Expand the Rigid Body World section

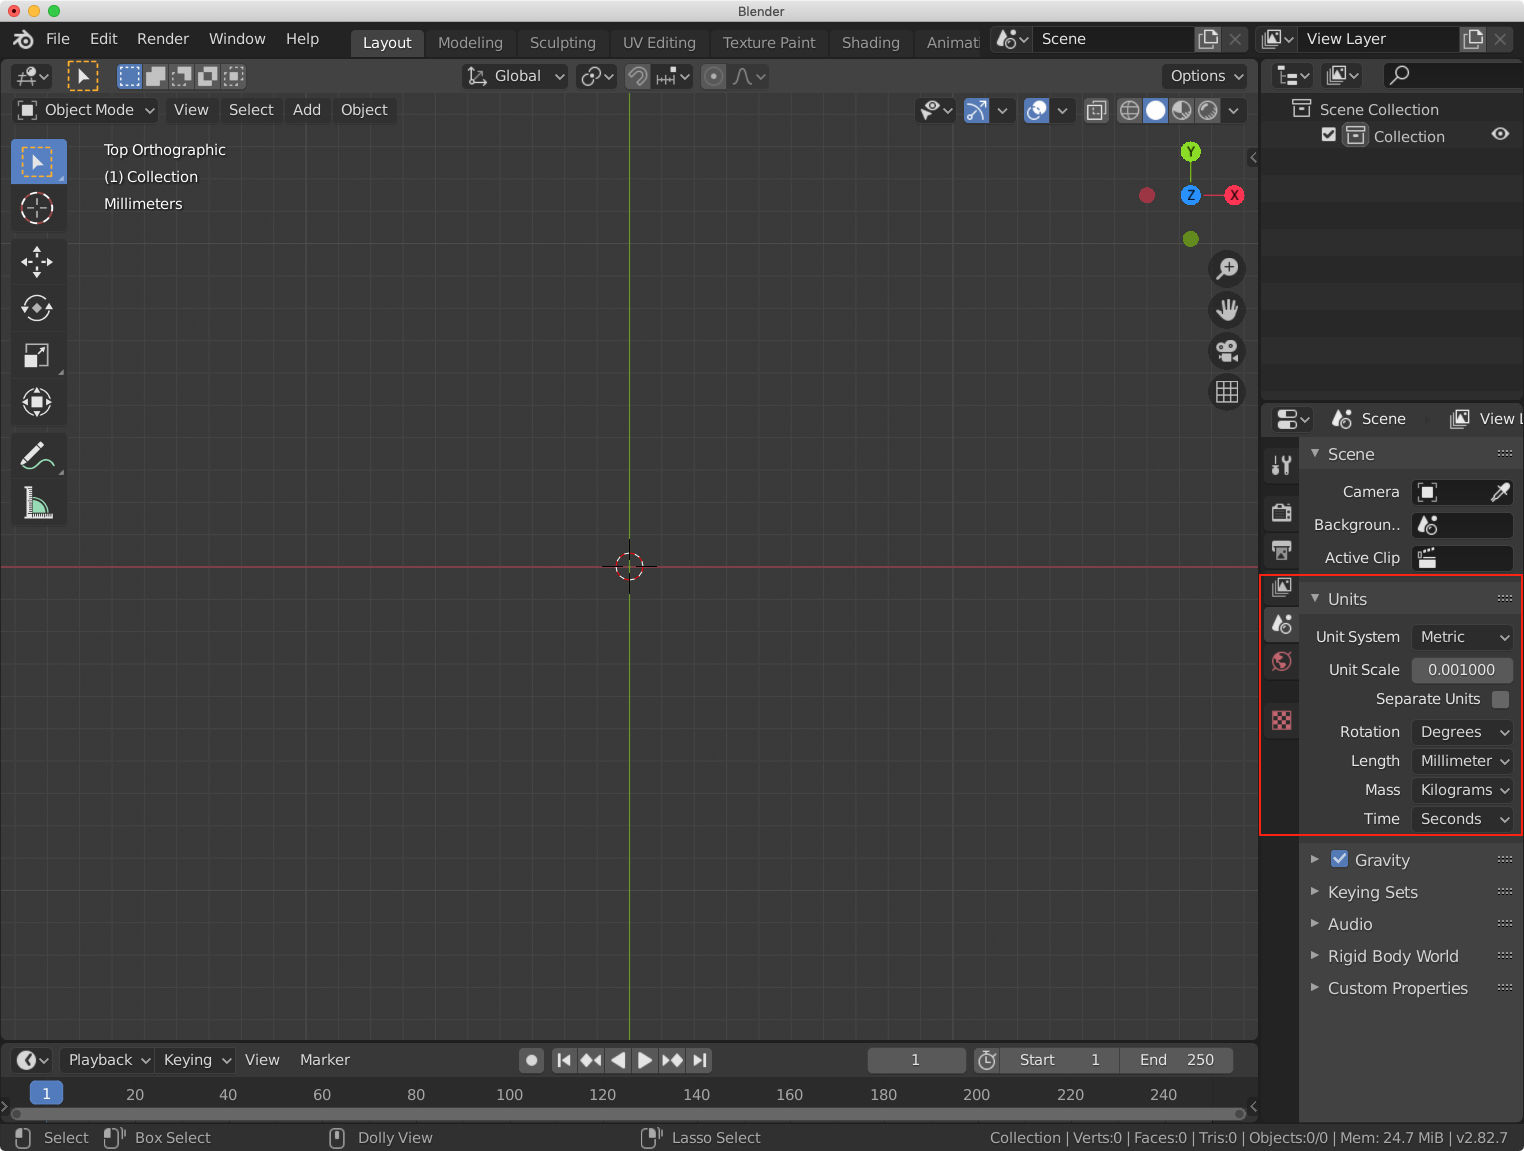pyautogui.click(x=1315, y=956)
